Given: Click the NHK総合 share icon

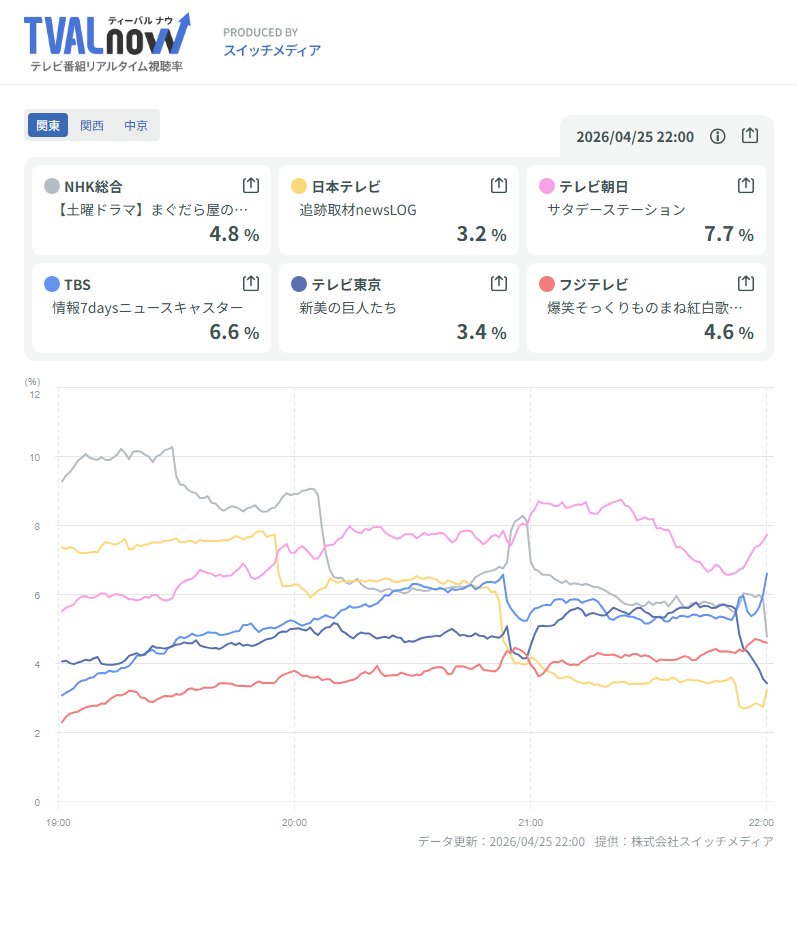Looking at the screenshot, I should tap(251, 185).
